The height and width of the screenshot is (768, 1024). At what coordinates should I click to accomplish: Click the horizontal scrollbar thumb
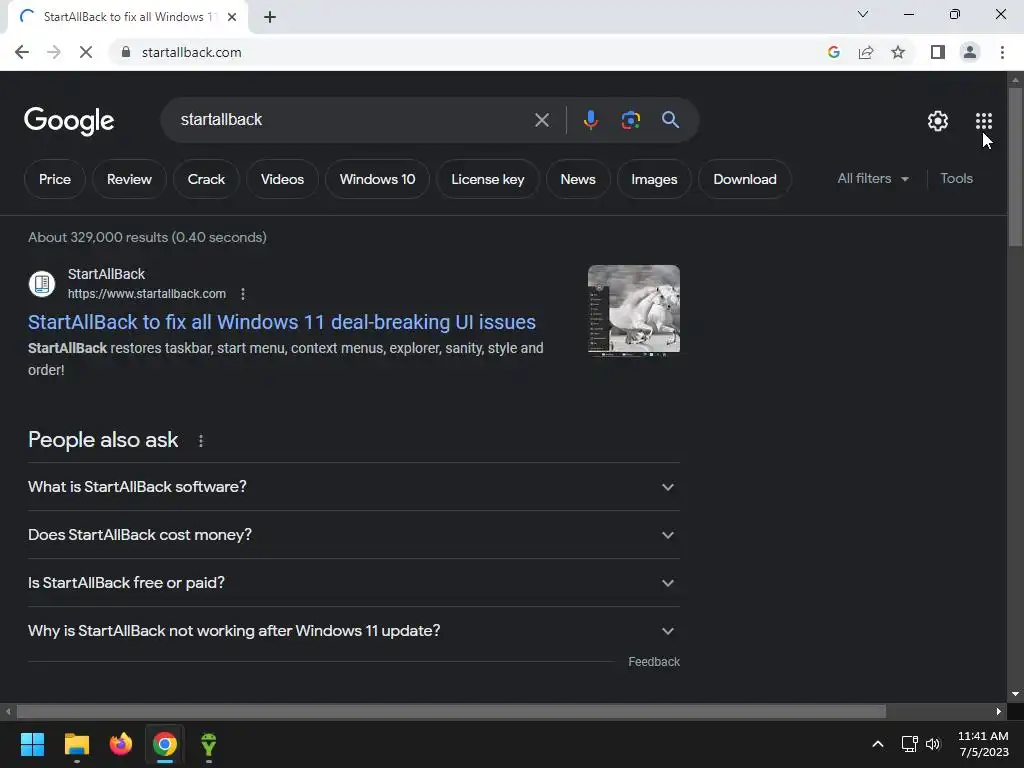pos(451,711)
